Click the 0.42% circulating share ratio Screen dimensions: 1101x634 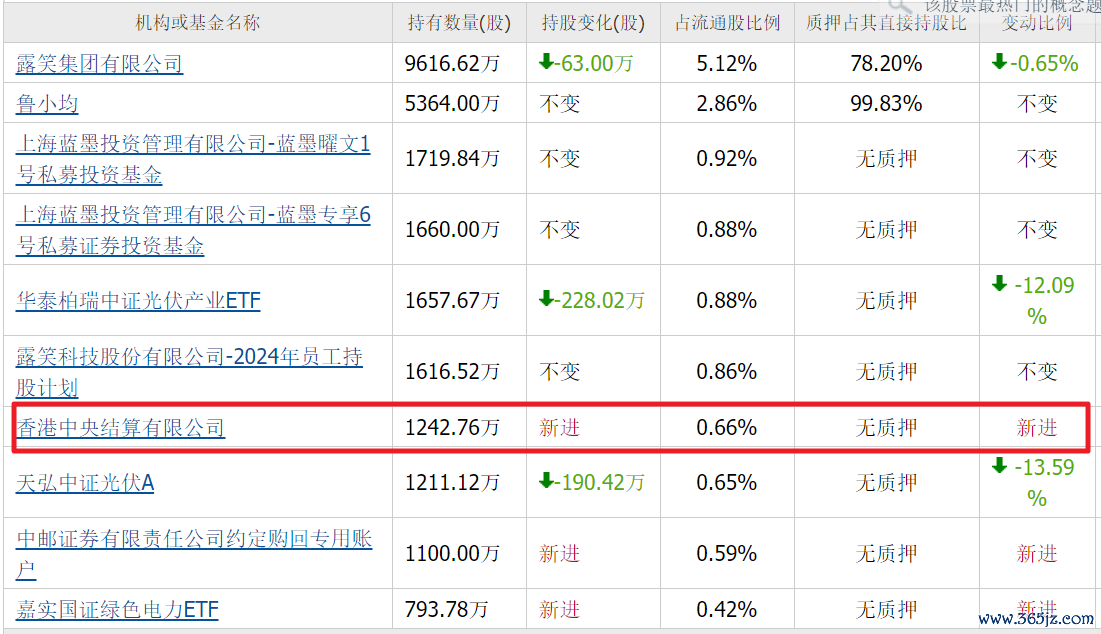727,609
